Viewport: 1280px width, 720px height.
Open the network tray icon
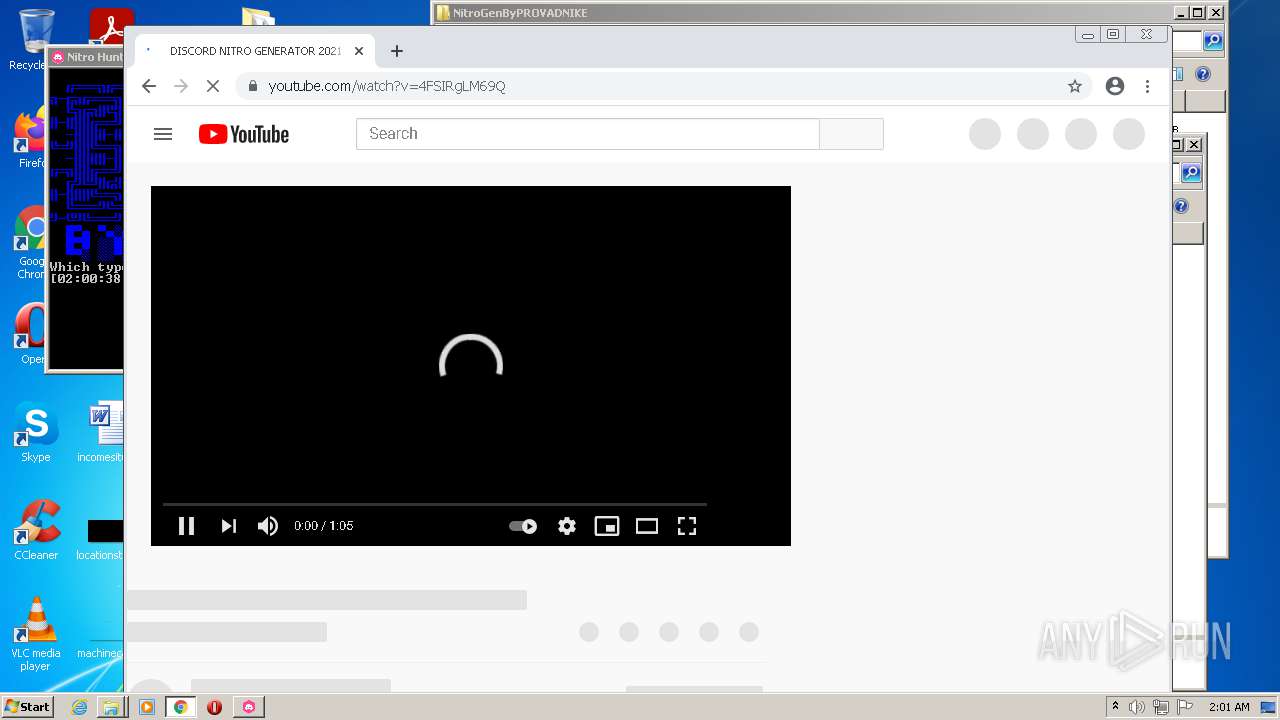tap(1161, 707)
